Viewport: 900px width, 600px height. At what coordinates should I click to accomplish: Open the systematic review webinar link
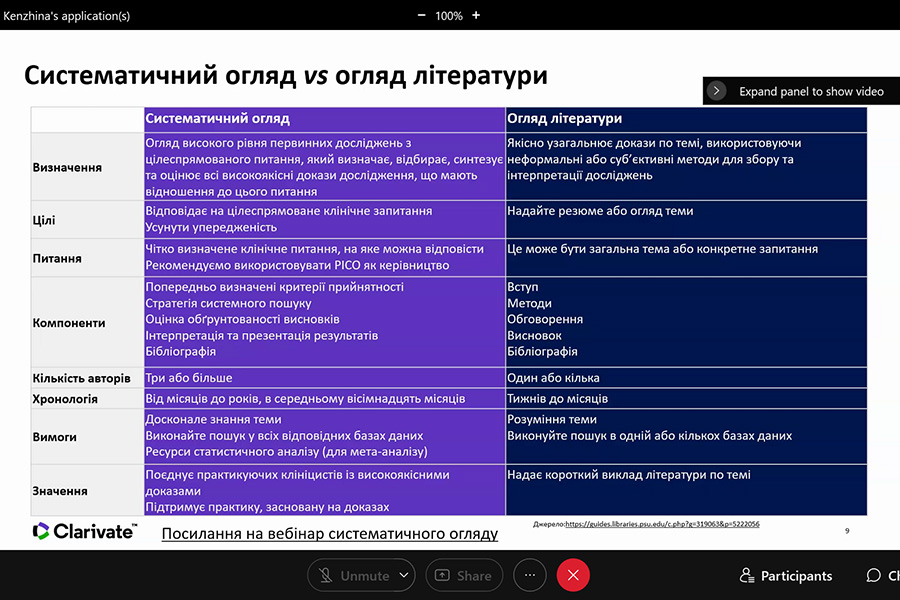(329, 533)
